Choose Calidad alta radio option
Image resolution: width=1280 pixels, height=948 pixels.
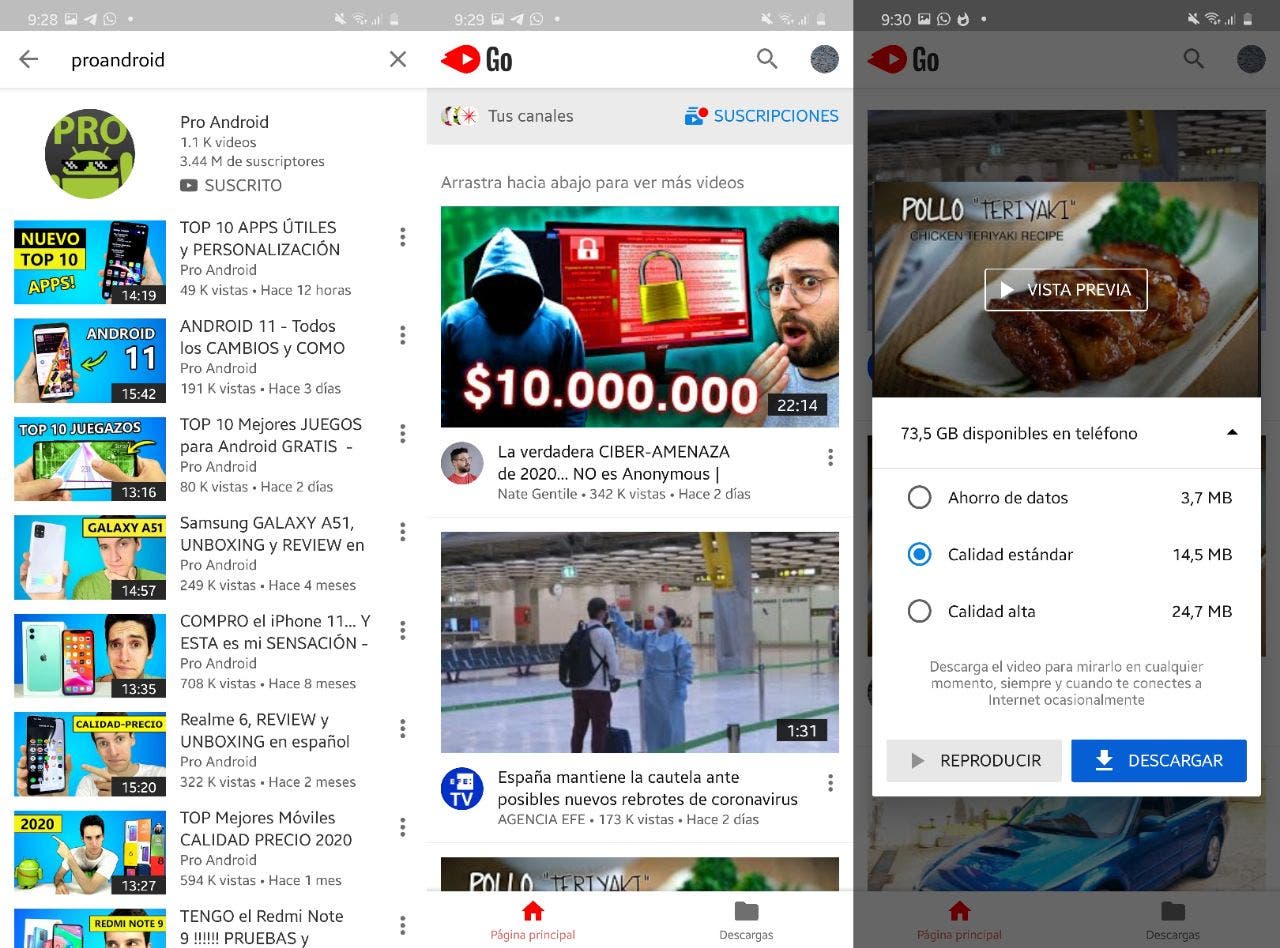[919, 612]
